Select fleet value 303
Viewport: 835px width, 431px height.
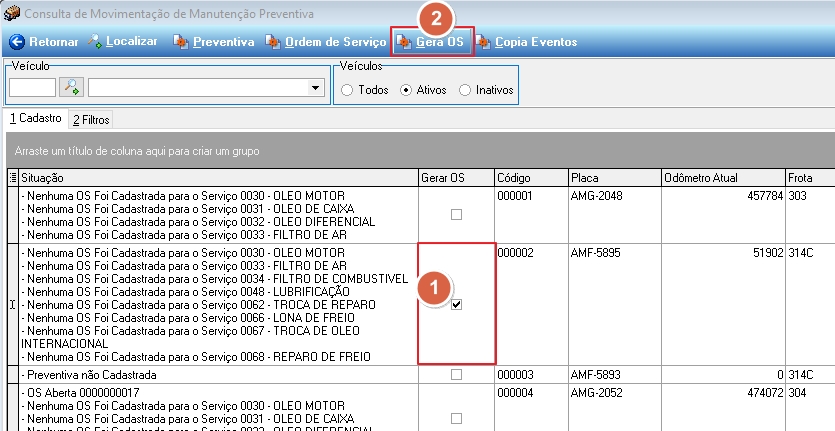(x=798, y=196)
